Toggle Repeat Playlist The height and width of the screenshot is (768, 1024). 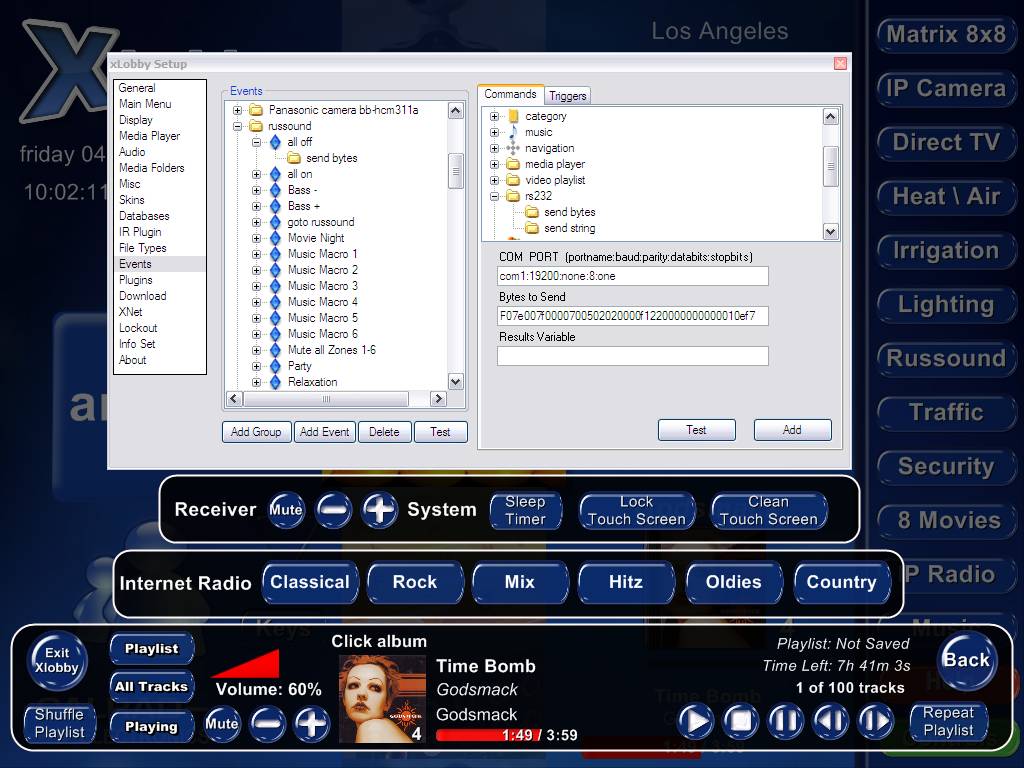(x=948, y=721)
